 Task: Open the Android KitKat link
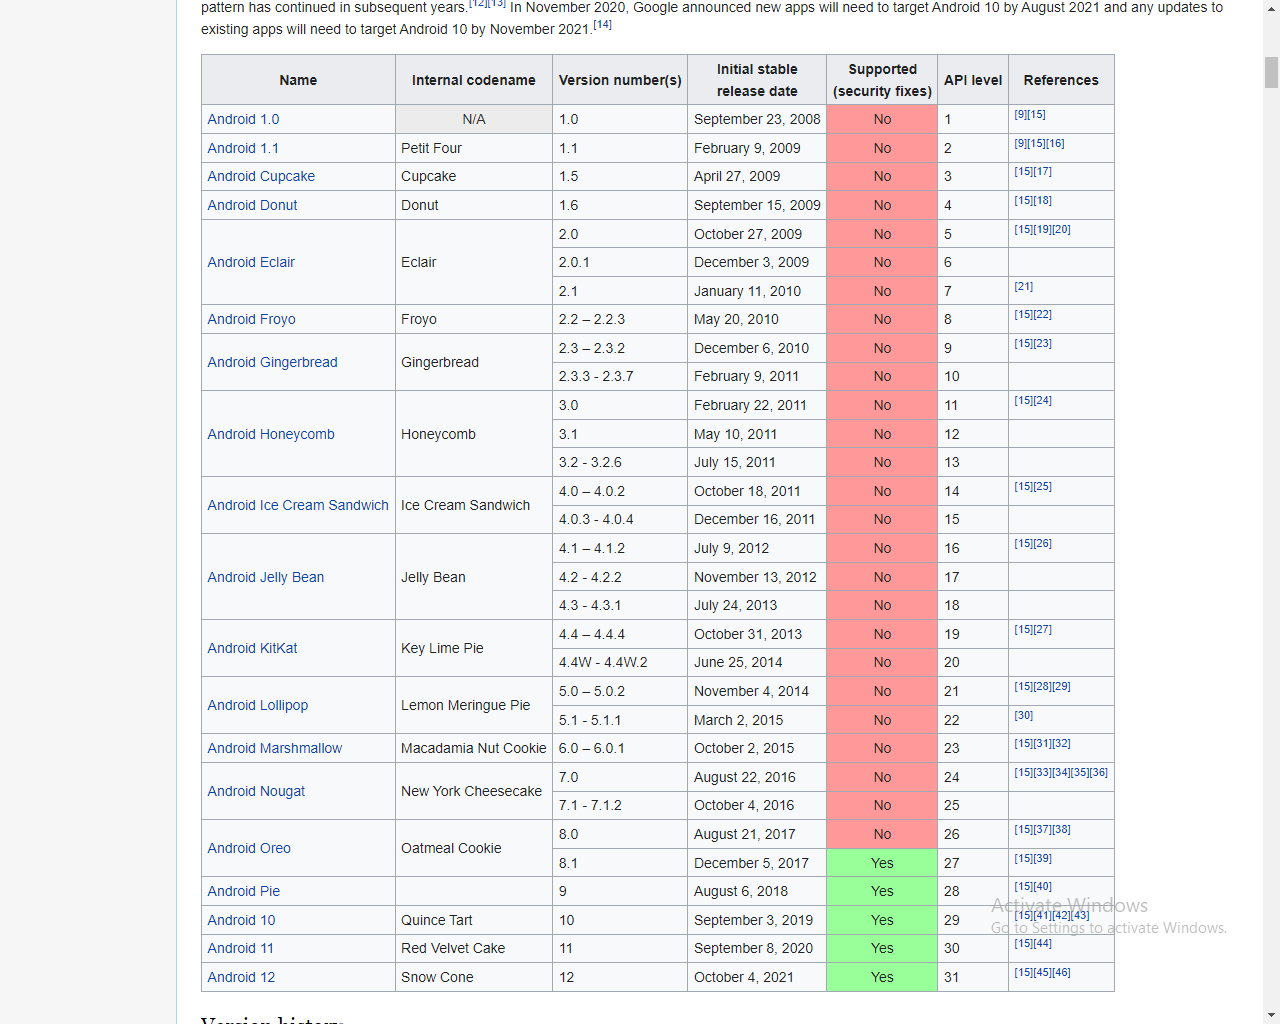point(252,648)
